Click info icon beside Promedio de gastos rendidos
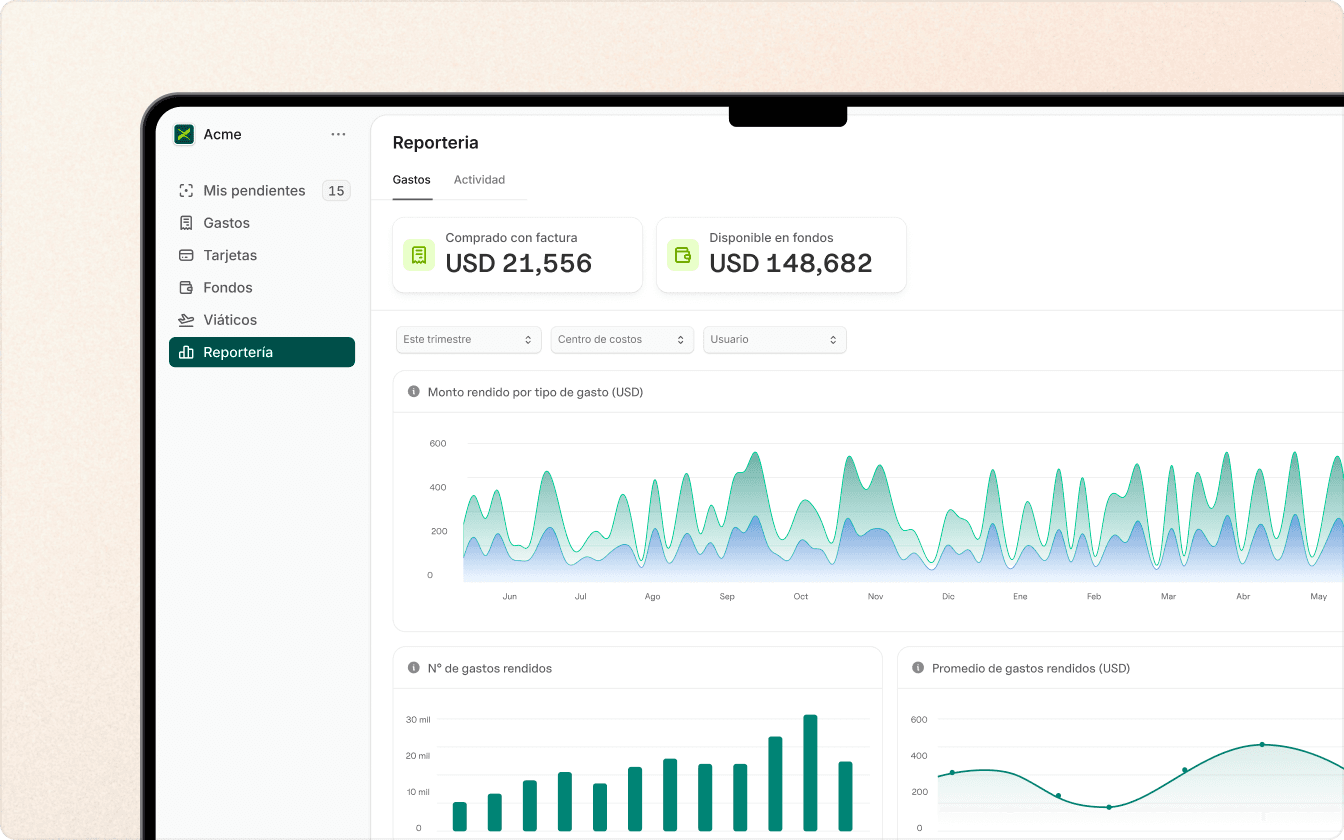Viewport: 1344px width, 840px height. click(918, 668)
